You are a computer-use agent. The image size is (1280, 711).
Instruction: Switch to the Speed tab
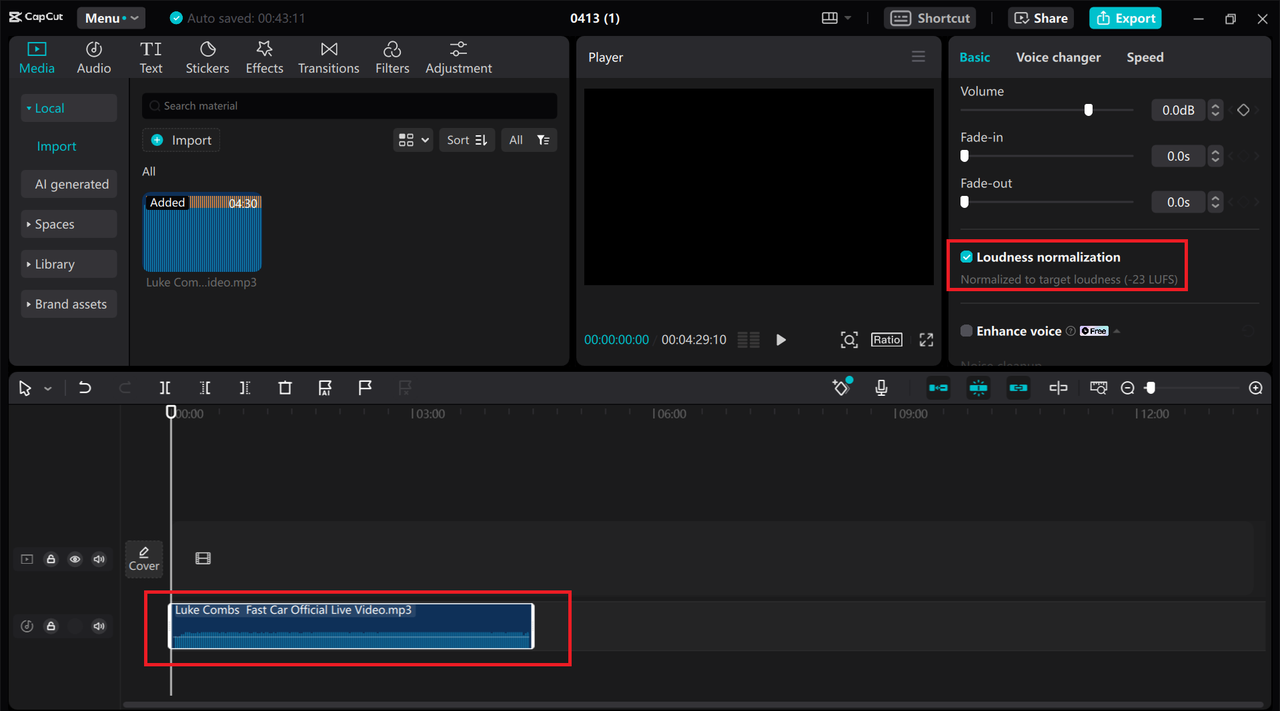pos(1145,57)
